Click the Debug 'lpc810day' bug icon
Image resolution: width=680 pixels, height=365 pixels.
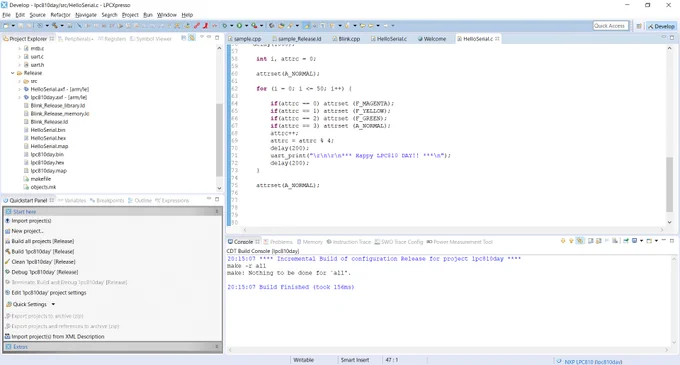click(7, 272)
